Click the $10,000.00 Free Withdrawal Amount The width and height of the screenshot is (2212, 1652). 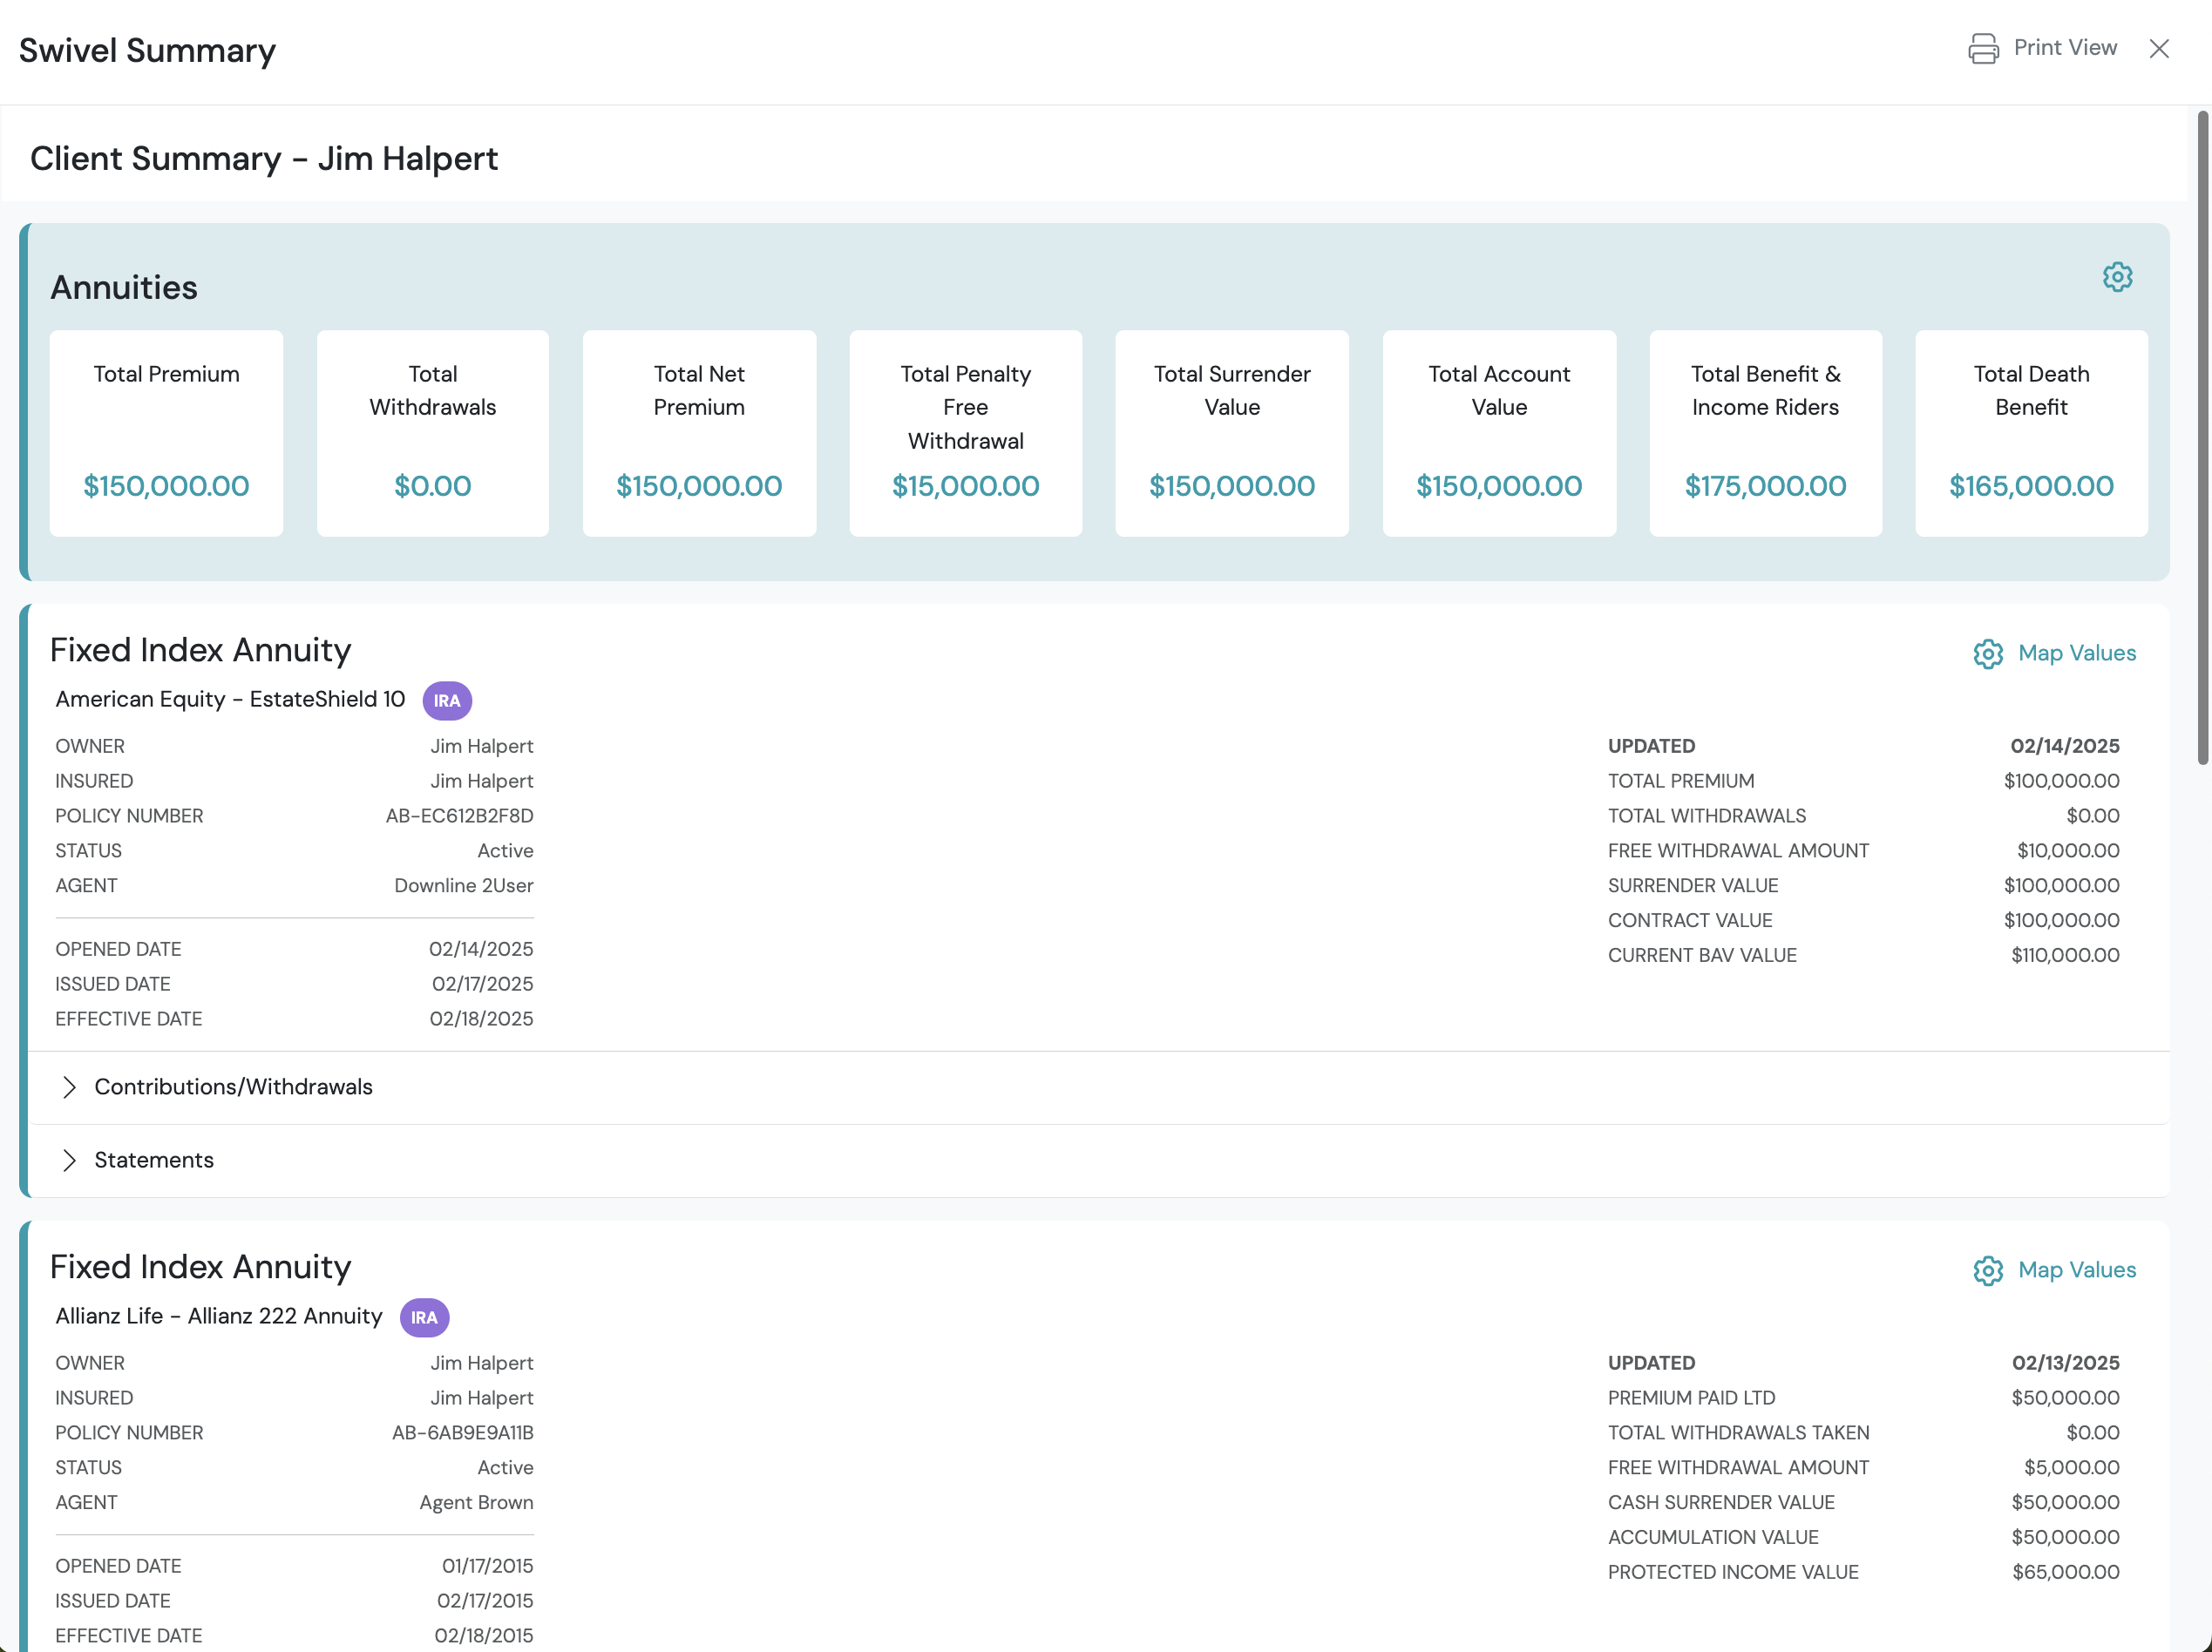[2068, 851]
